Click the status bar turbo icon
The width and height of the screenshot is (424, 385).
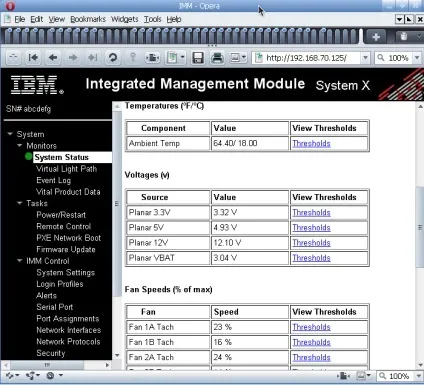click(x=51, y=376)
